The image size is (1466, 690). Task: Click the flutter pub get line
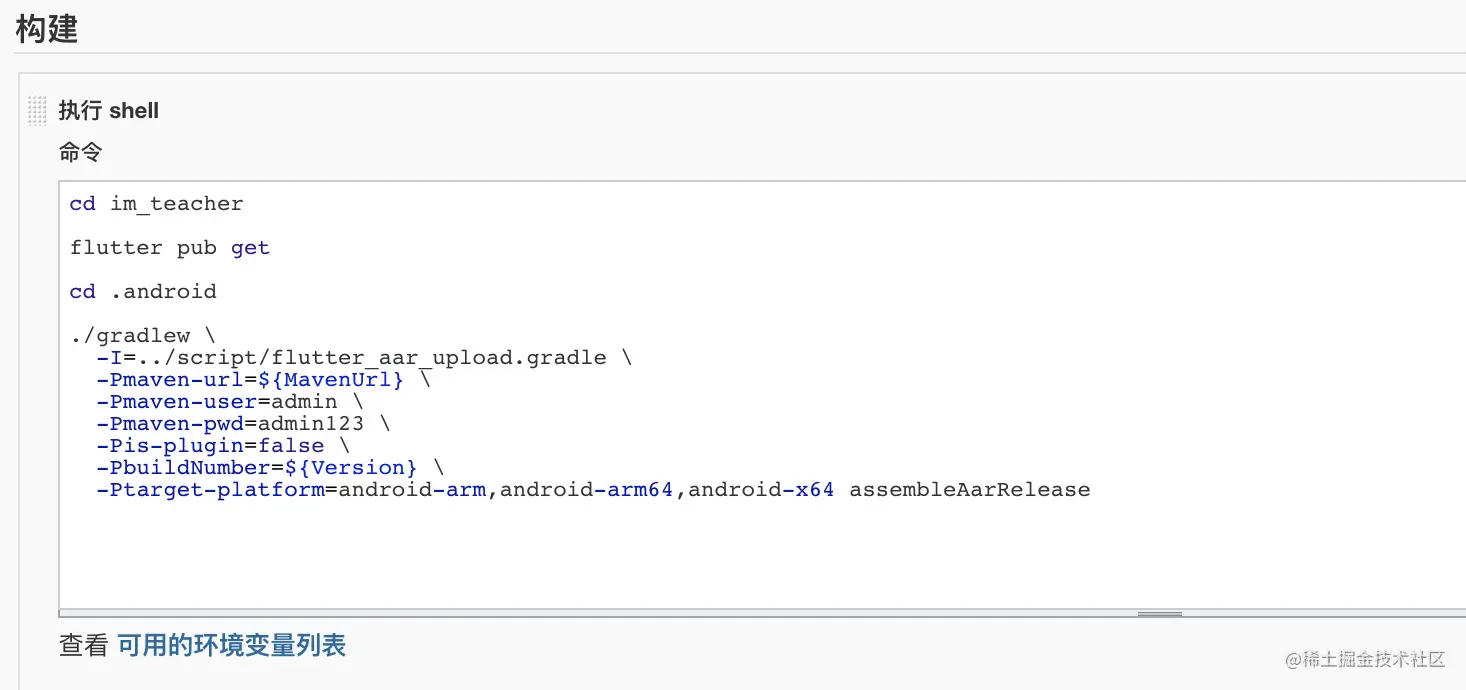[x=170, y=248]
